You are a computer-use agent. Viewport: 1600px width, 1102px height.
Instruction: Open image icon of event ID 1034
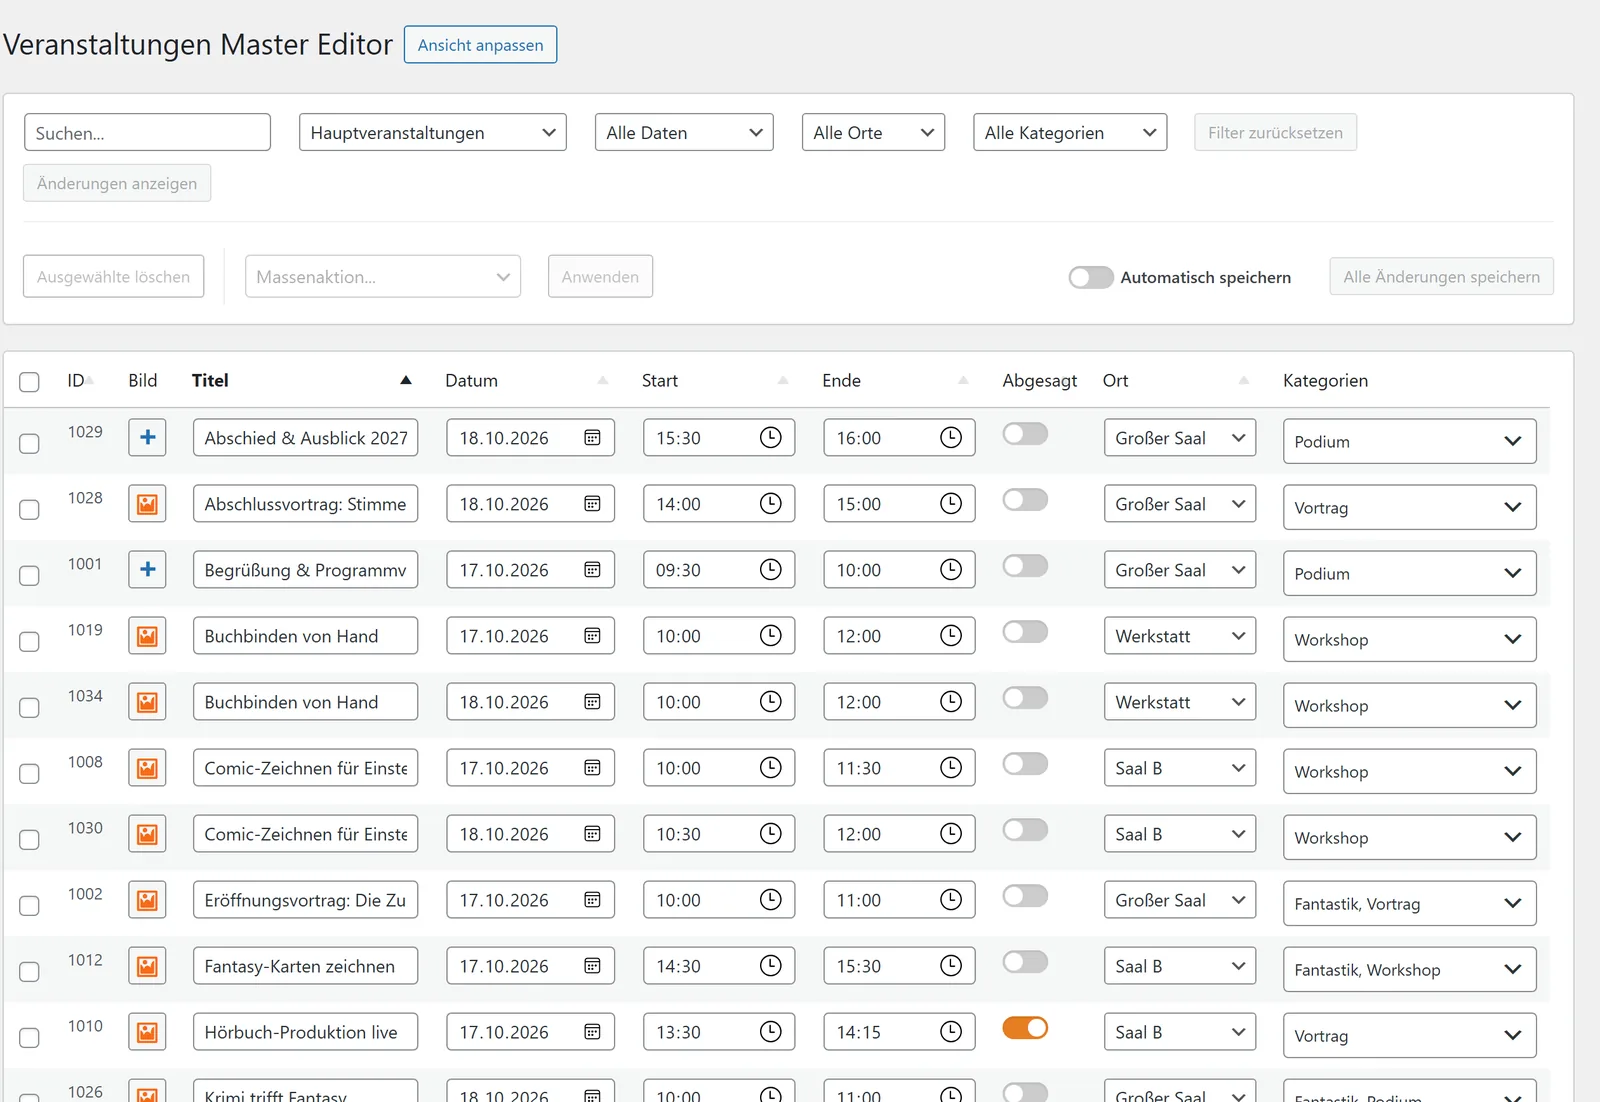pyautogui.click(x=147, y=701)
